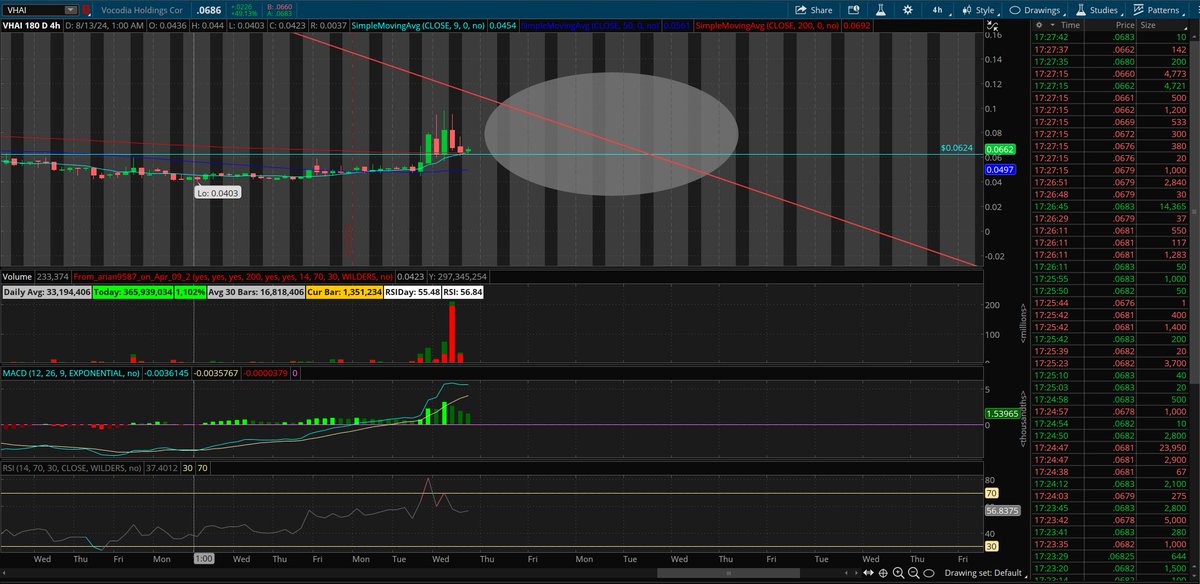Screen dimensions: 1200x584
Task: Click the 0.0497 blue price axis tag
Action: [x=1003, y=170]
